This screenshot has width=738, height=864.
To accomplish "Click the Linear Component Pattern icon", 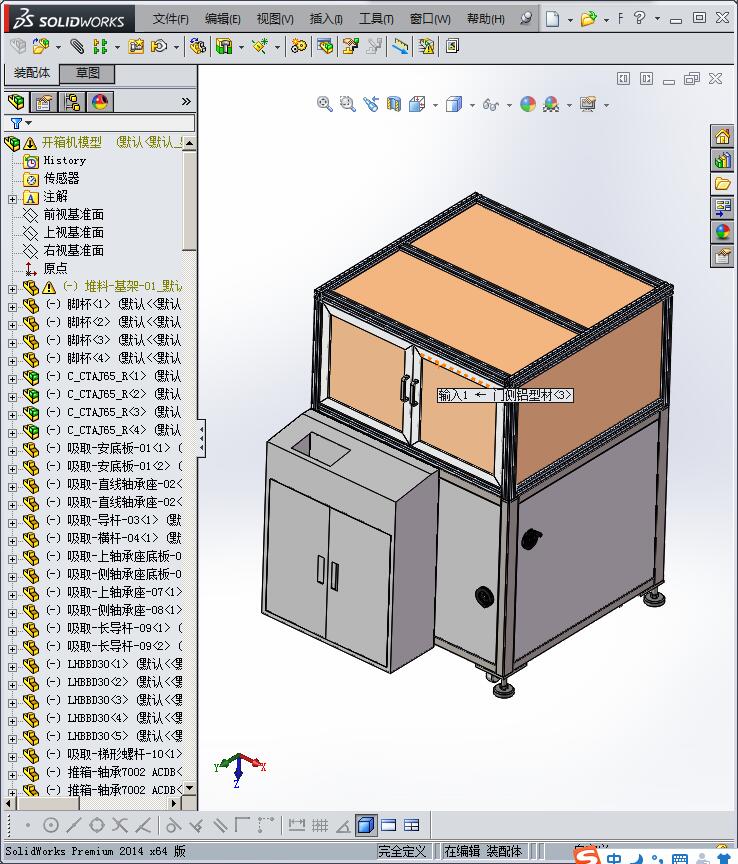I will tap(100, 46).
